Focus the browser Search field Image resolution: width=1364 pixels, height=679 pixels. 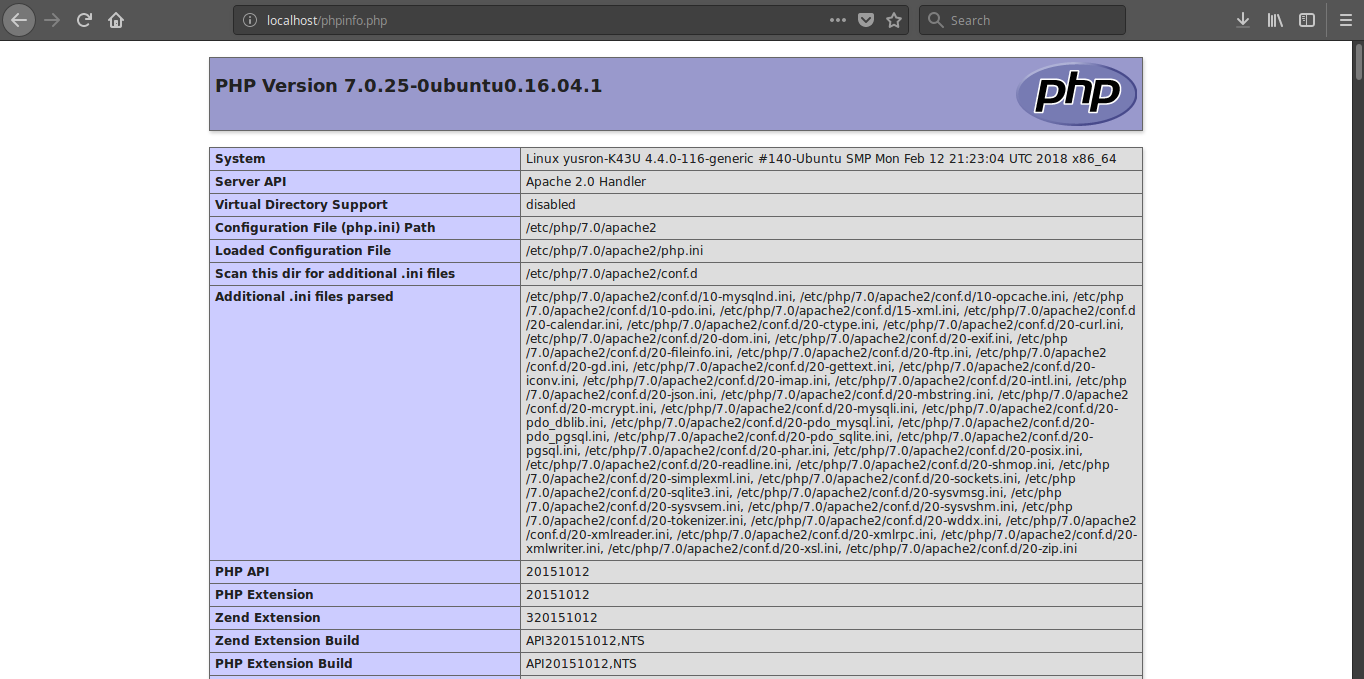point(1020,20)
